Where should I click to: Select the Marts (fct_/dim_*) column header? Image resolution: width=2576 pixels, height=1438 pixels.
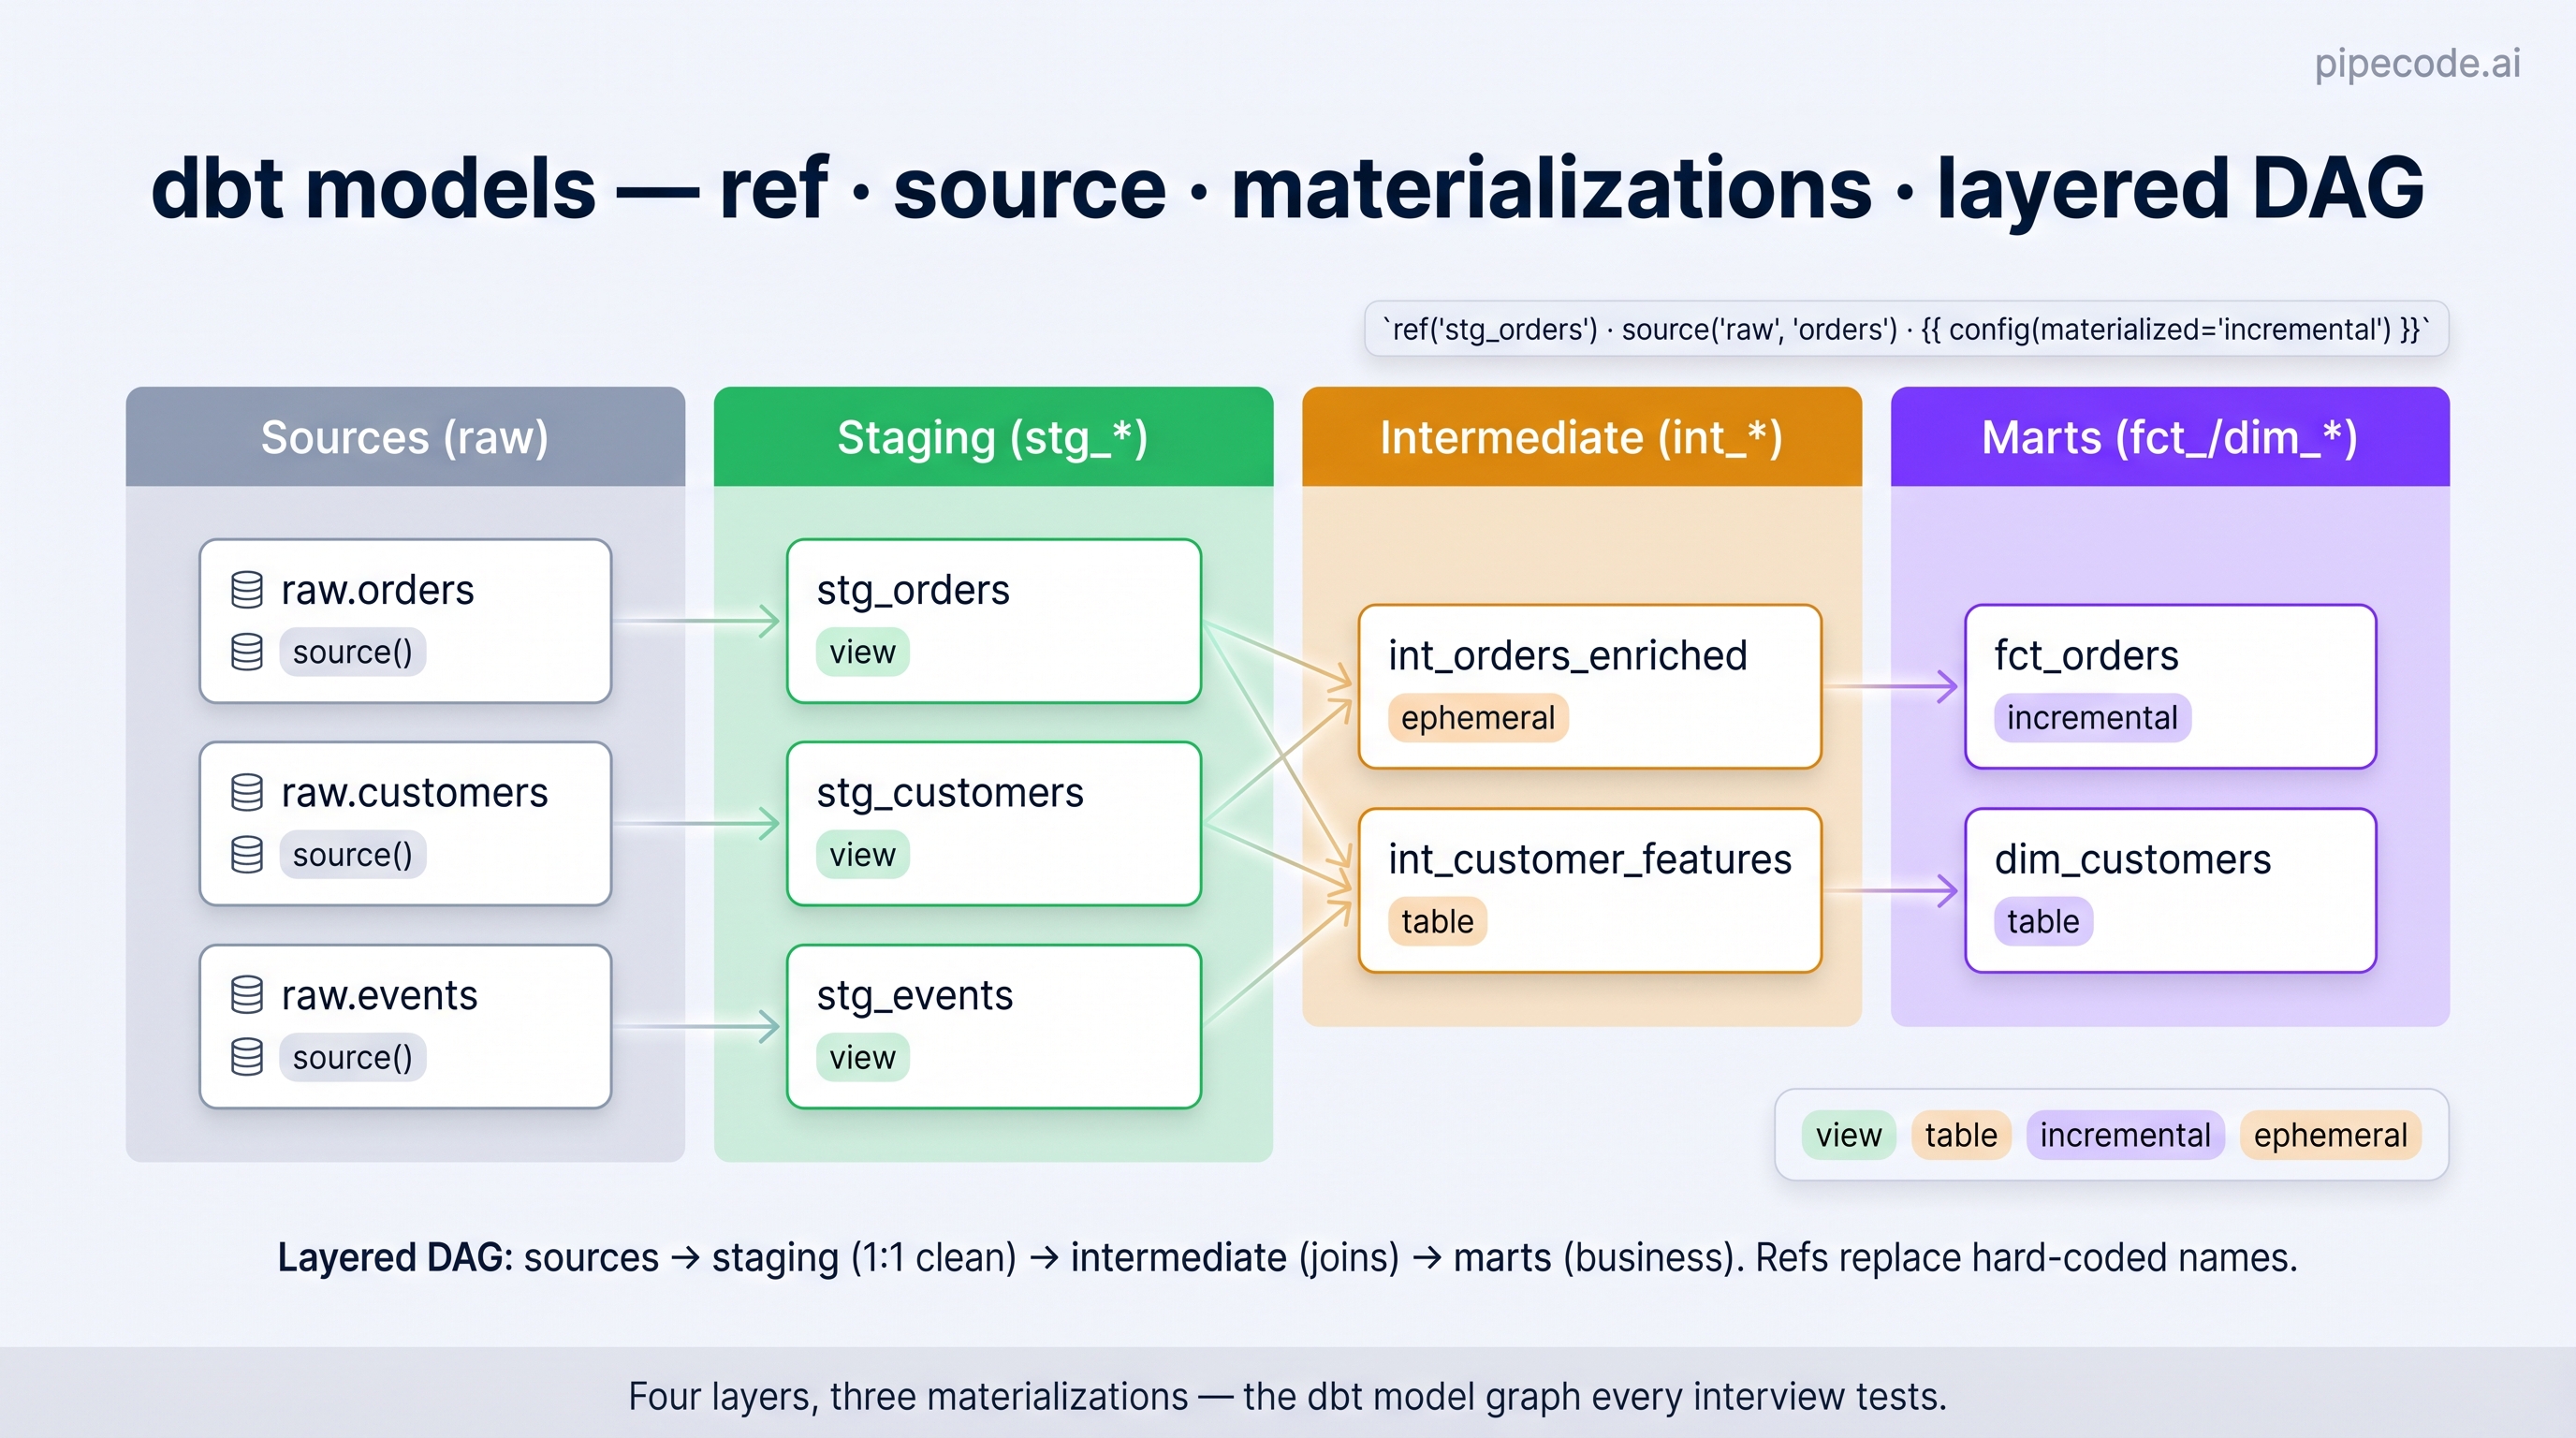pyautogui.click(x=2170, y=437)
